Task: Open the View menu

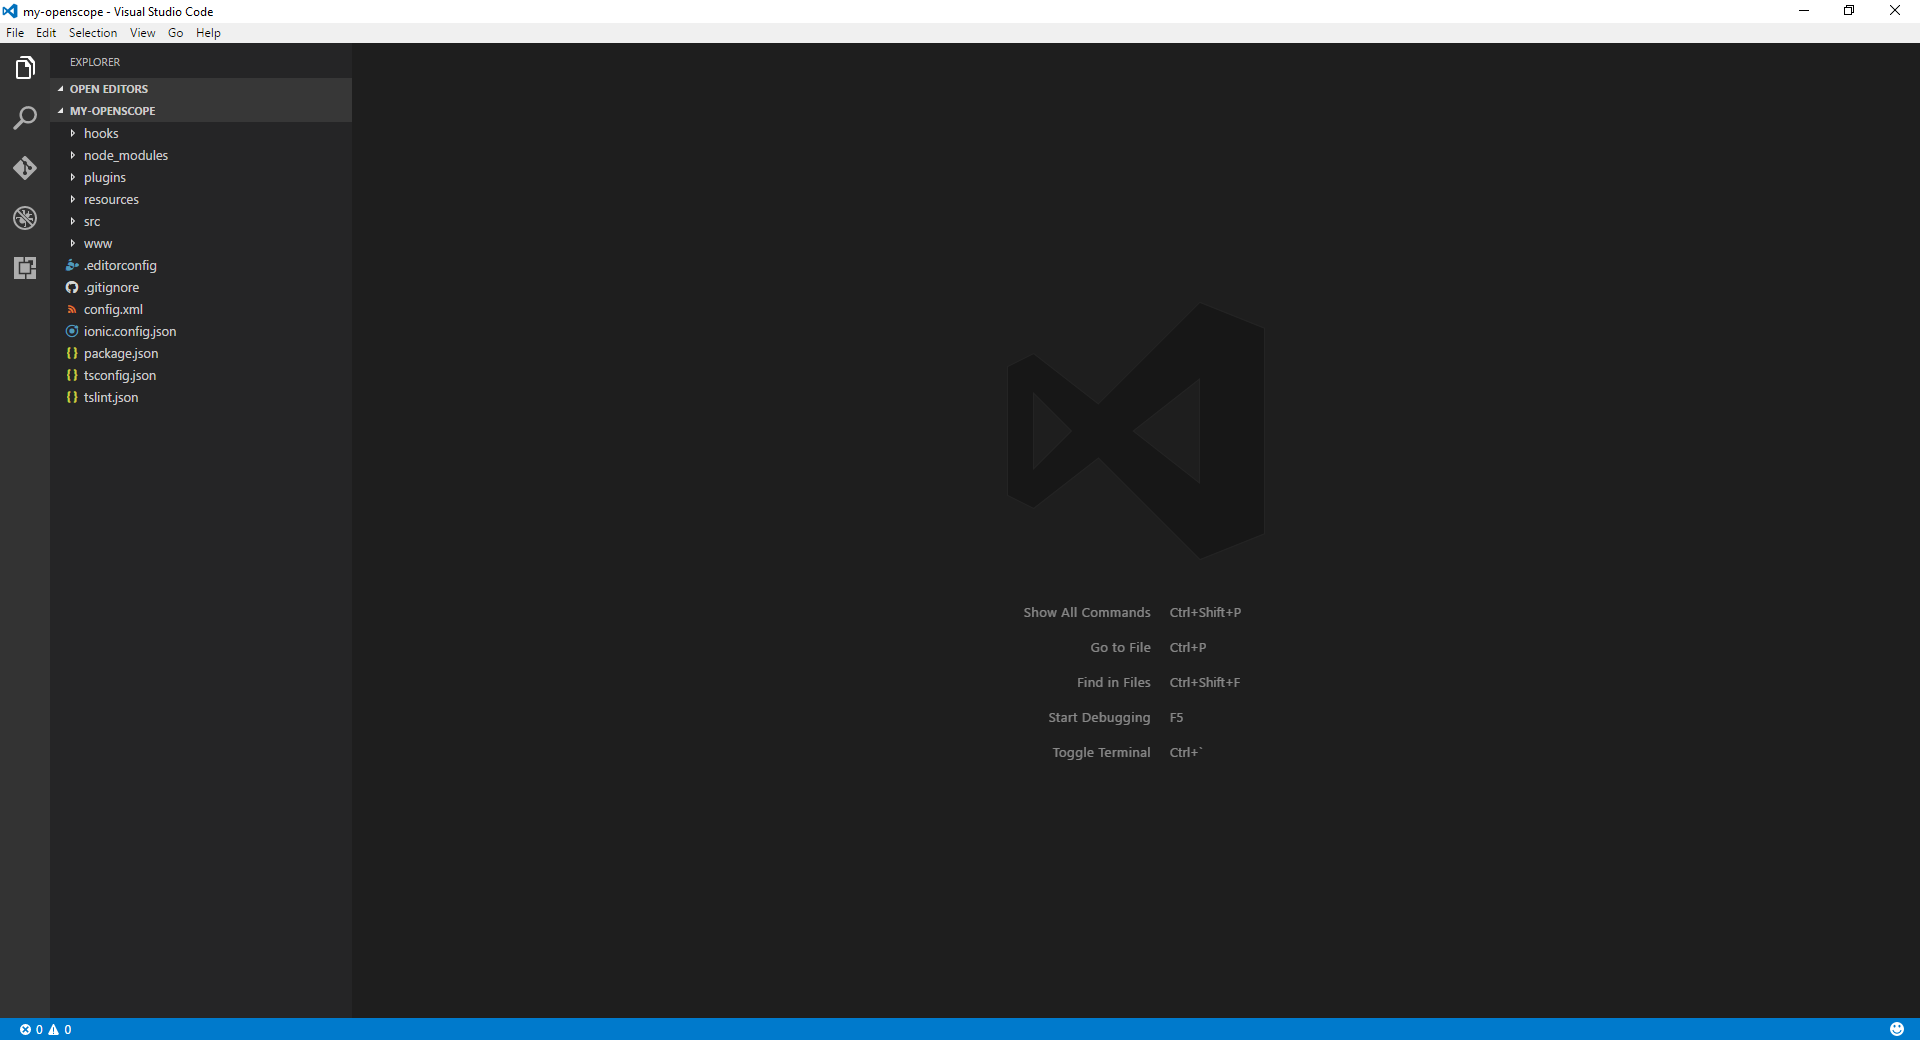Action: coord(143,33)
